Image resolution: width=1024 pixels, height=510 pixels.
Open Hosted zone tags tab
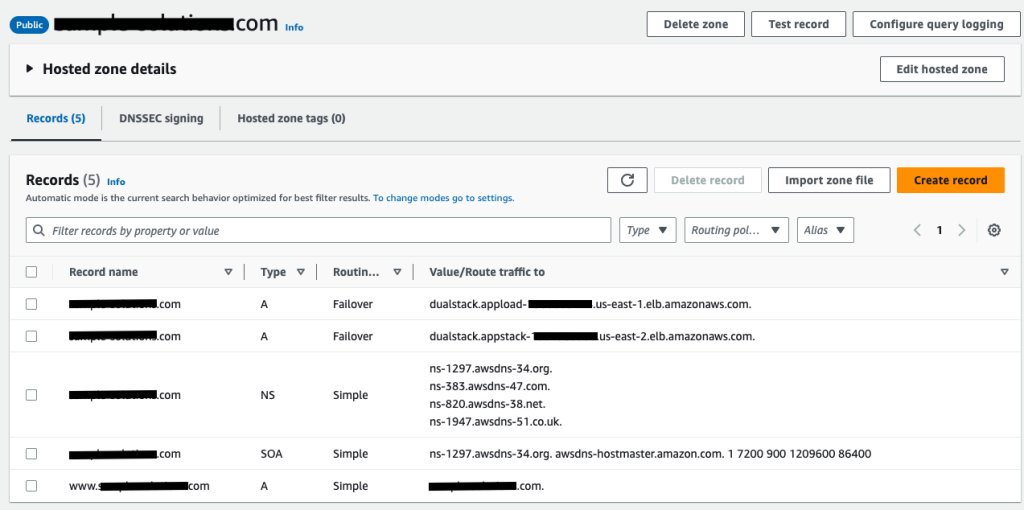291,118
